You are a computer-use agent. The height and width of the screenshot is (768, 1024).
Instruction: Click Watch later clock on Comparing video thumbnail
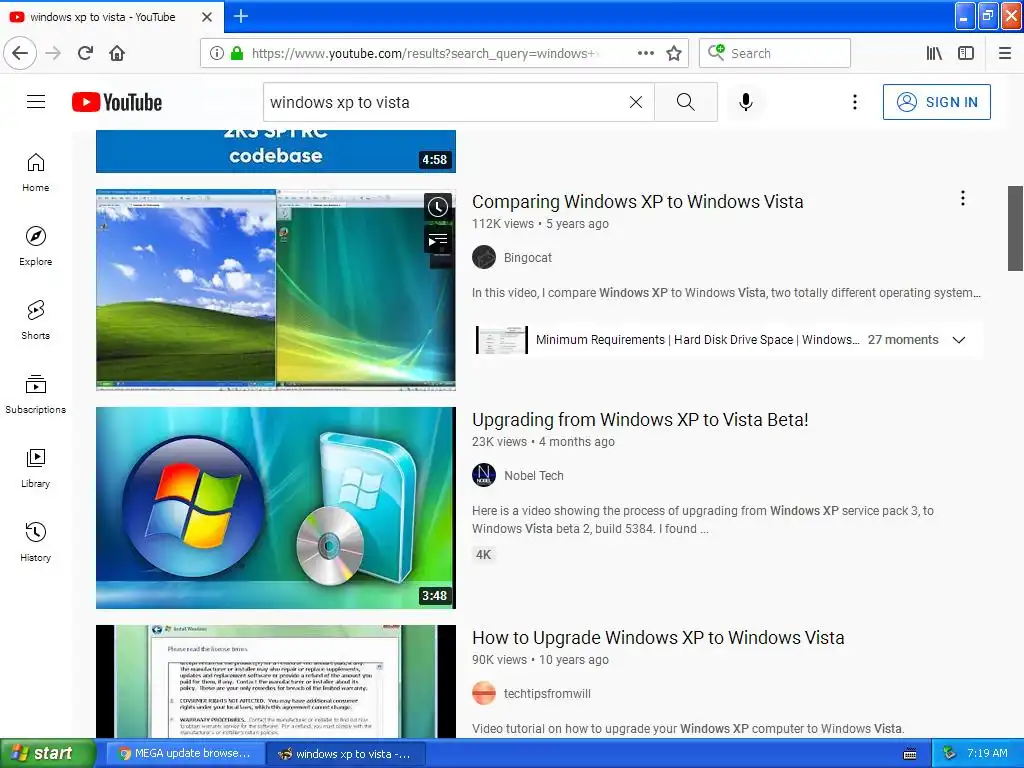(438, 207)
